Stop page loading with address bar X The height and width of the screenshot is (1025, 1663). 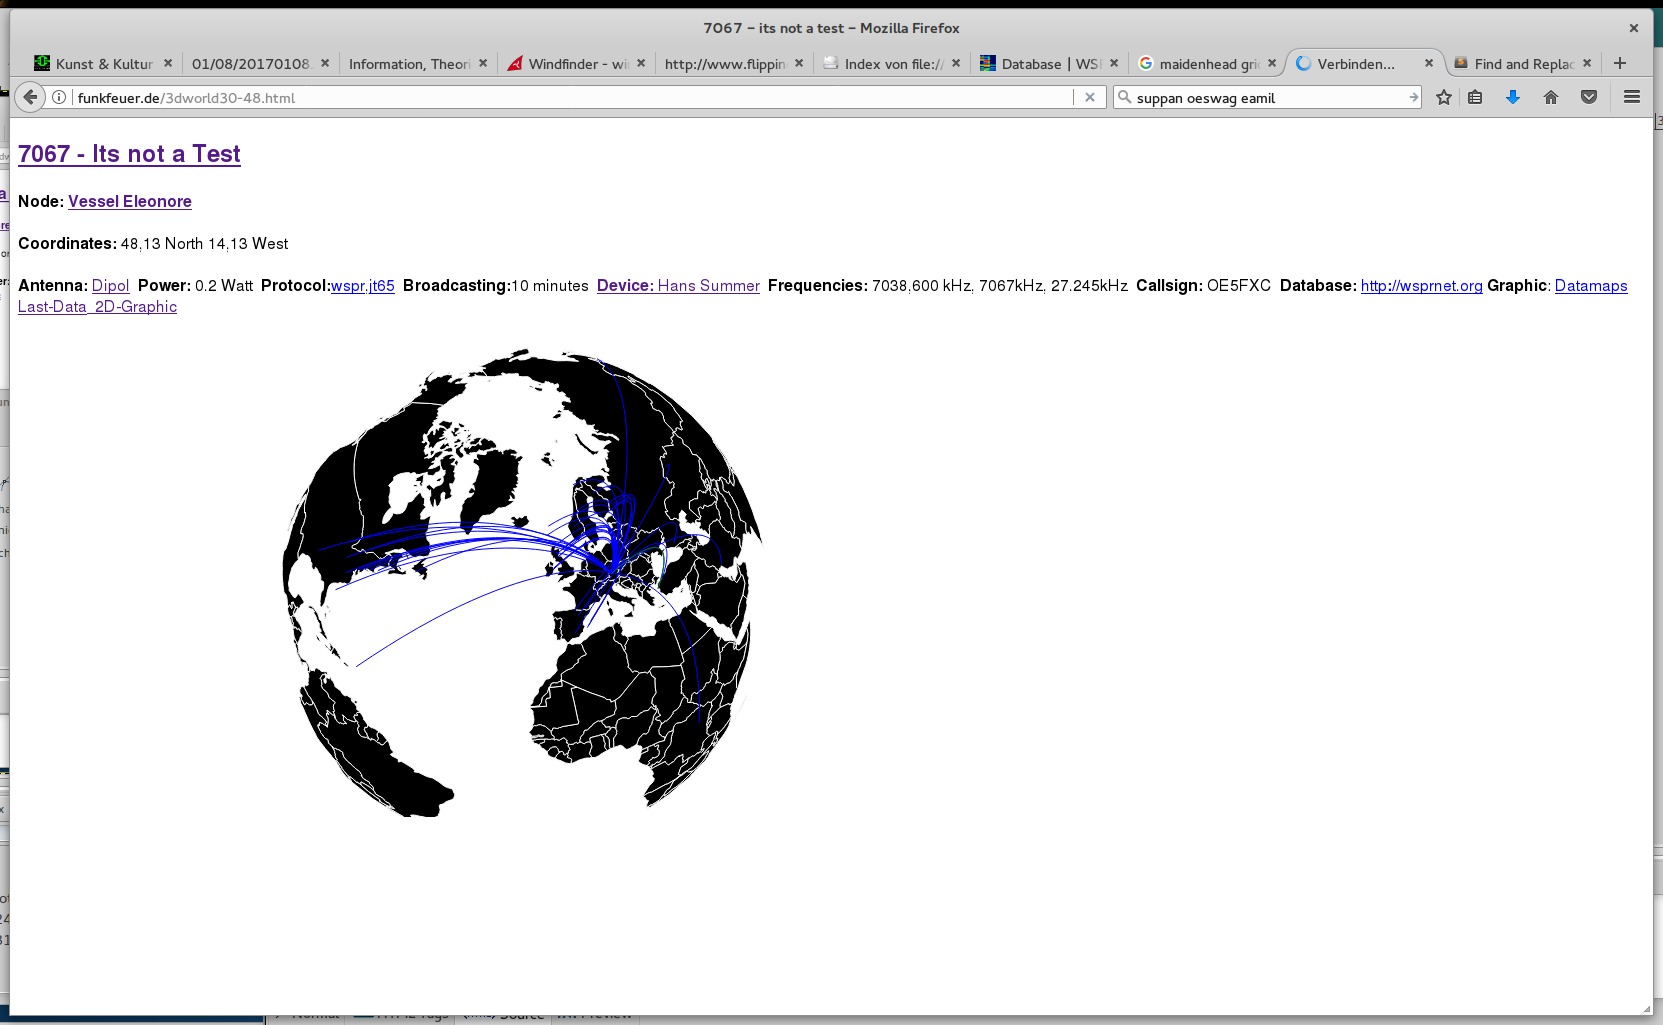[x=1090, y=97]
